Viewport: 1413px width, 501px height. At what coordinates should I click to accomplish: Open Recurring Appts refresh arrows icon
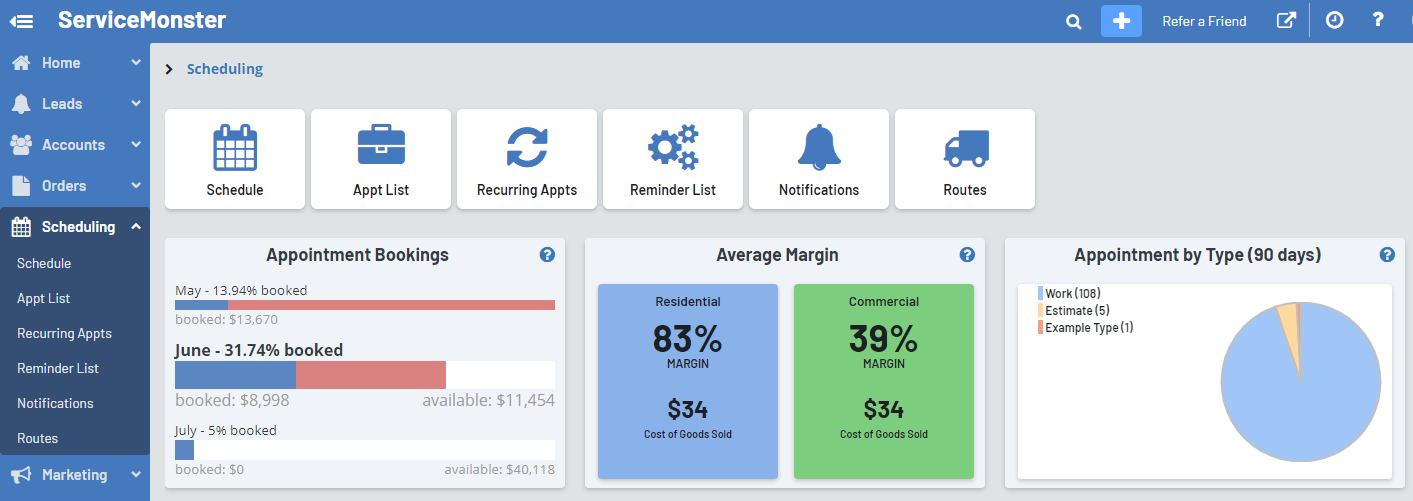(527, 148)
